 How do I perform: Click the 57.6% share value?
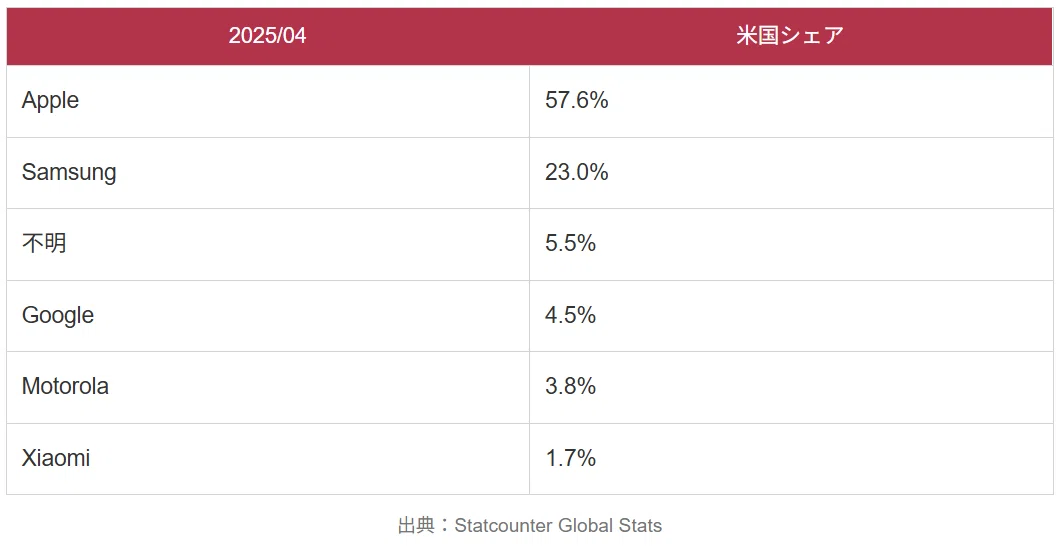576,100
